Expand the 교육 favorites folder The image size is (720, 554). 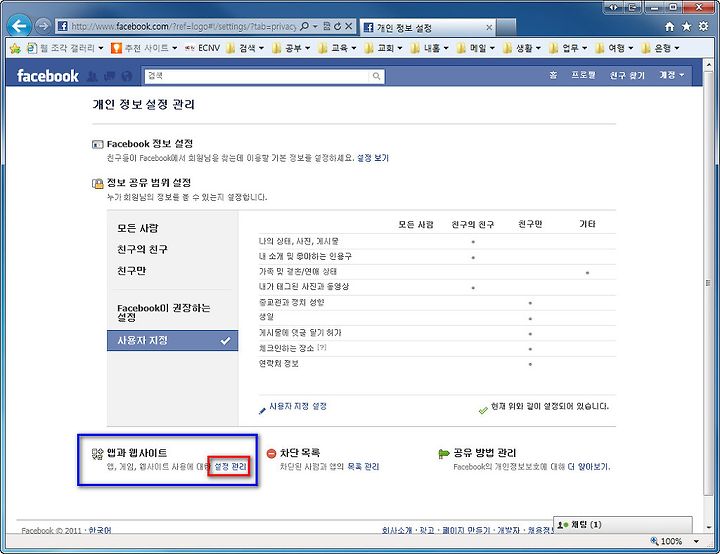coord(337,48)
